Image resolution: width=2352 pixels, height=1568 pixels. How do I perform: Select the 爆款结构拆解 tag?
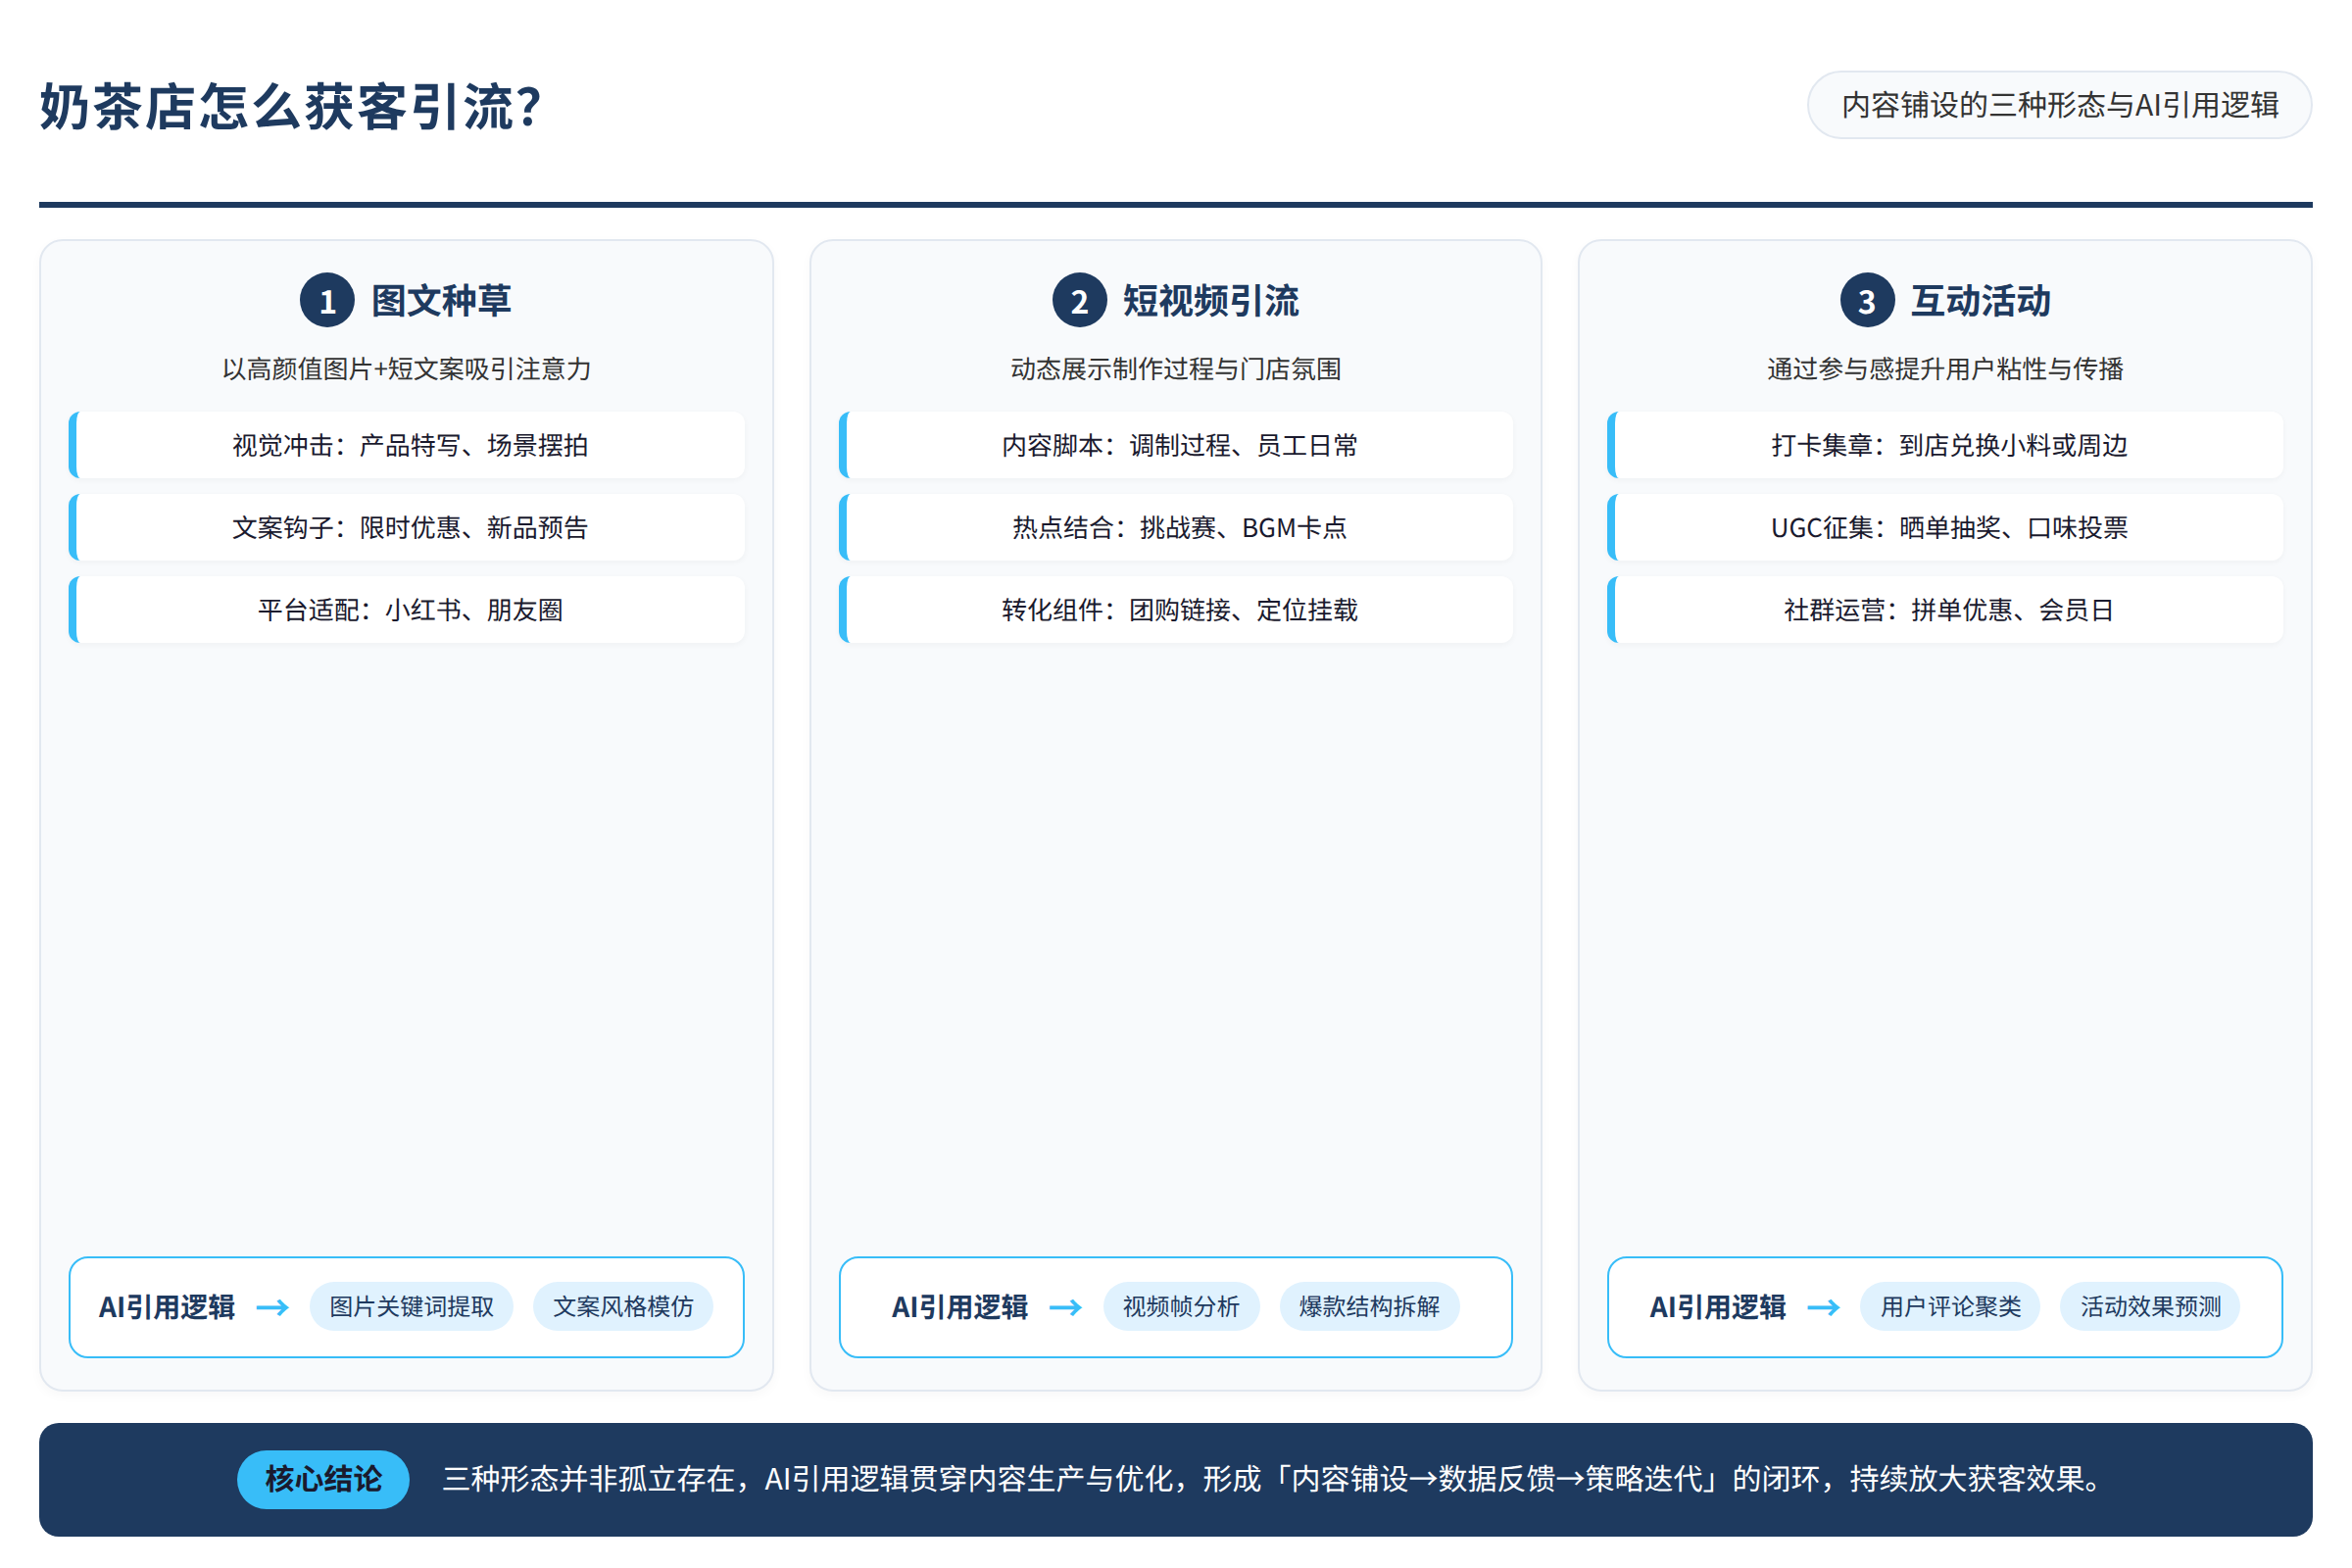pos(1369,1306)
